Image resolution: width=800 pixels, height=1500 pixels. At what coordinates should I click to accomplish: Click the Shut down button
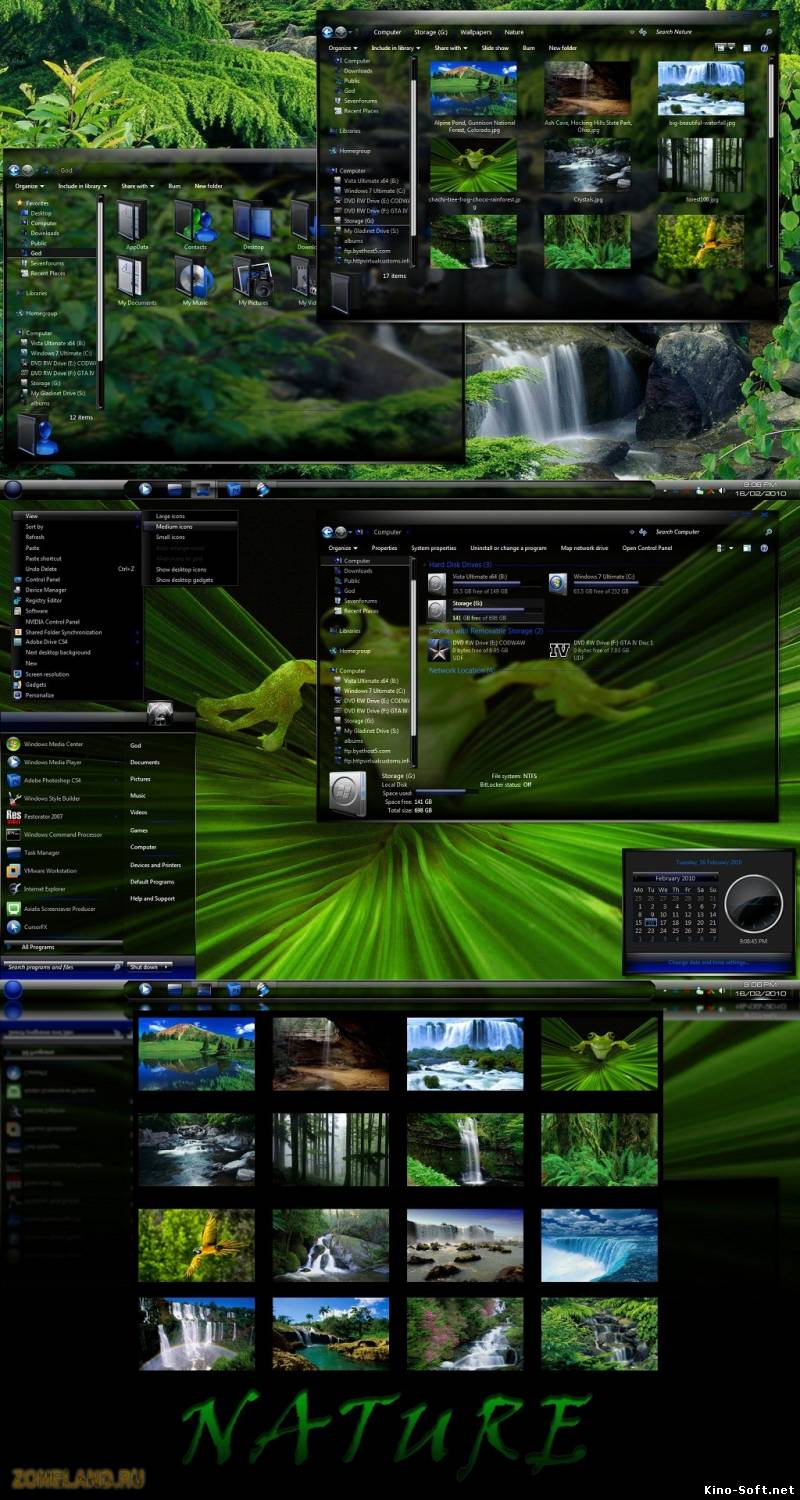tap(143, 967)
